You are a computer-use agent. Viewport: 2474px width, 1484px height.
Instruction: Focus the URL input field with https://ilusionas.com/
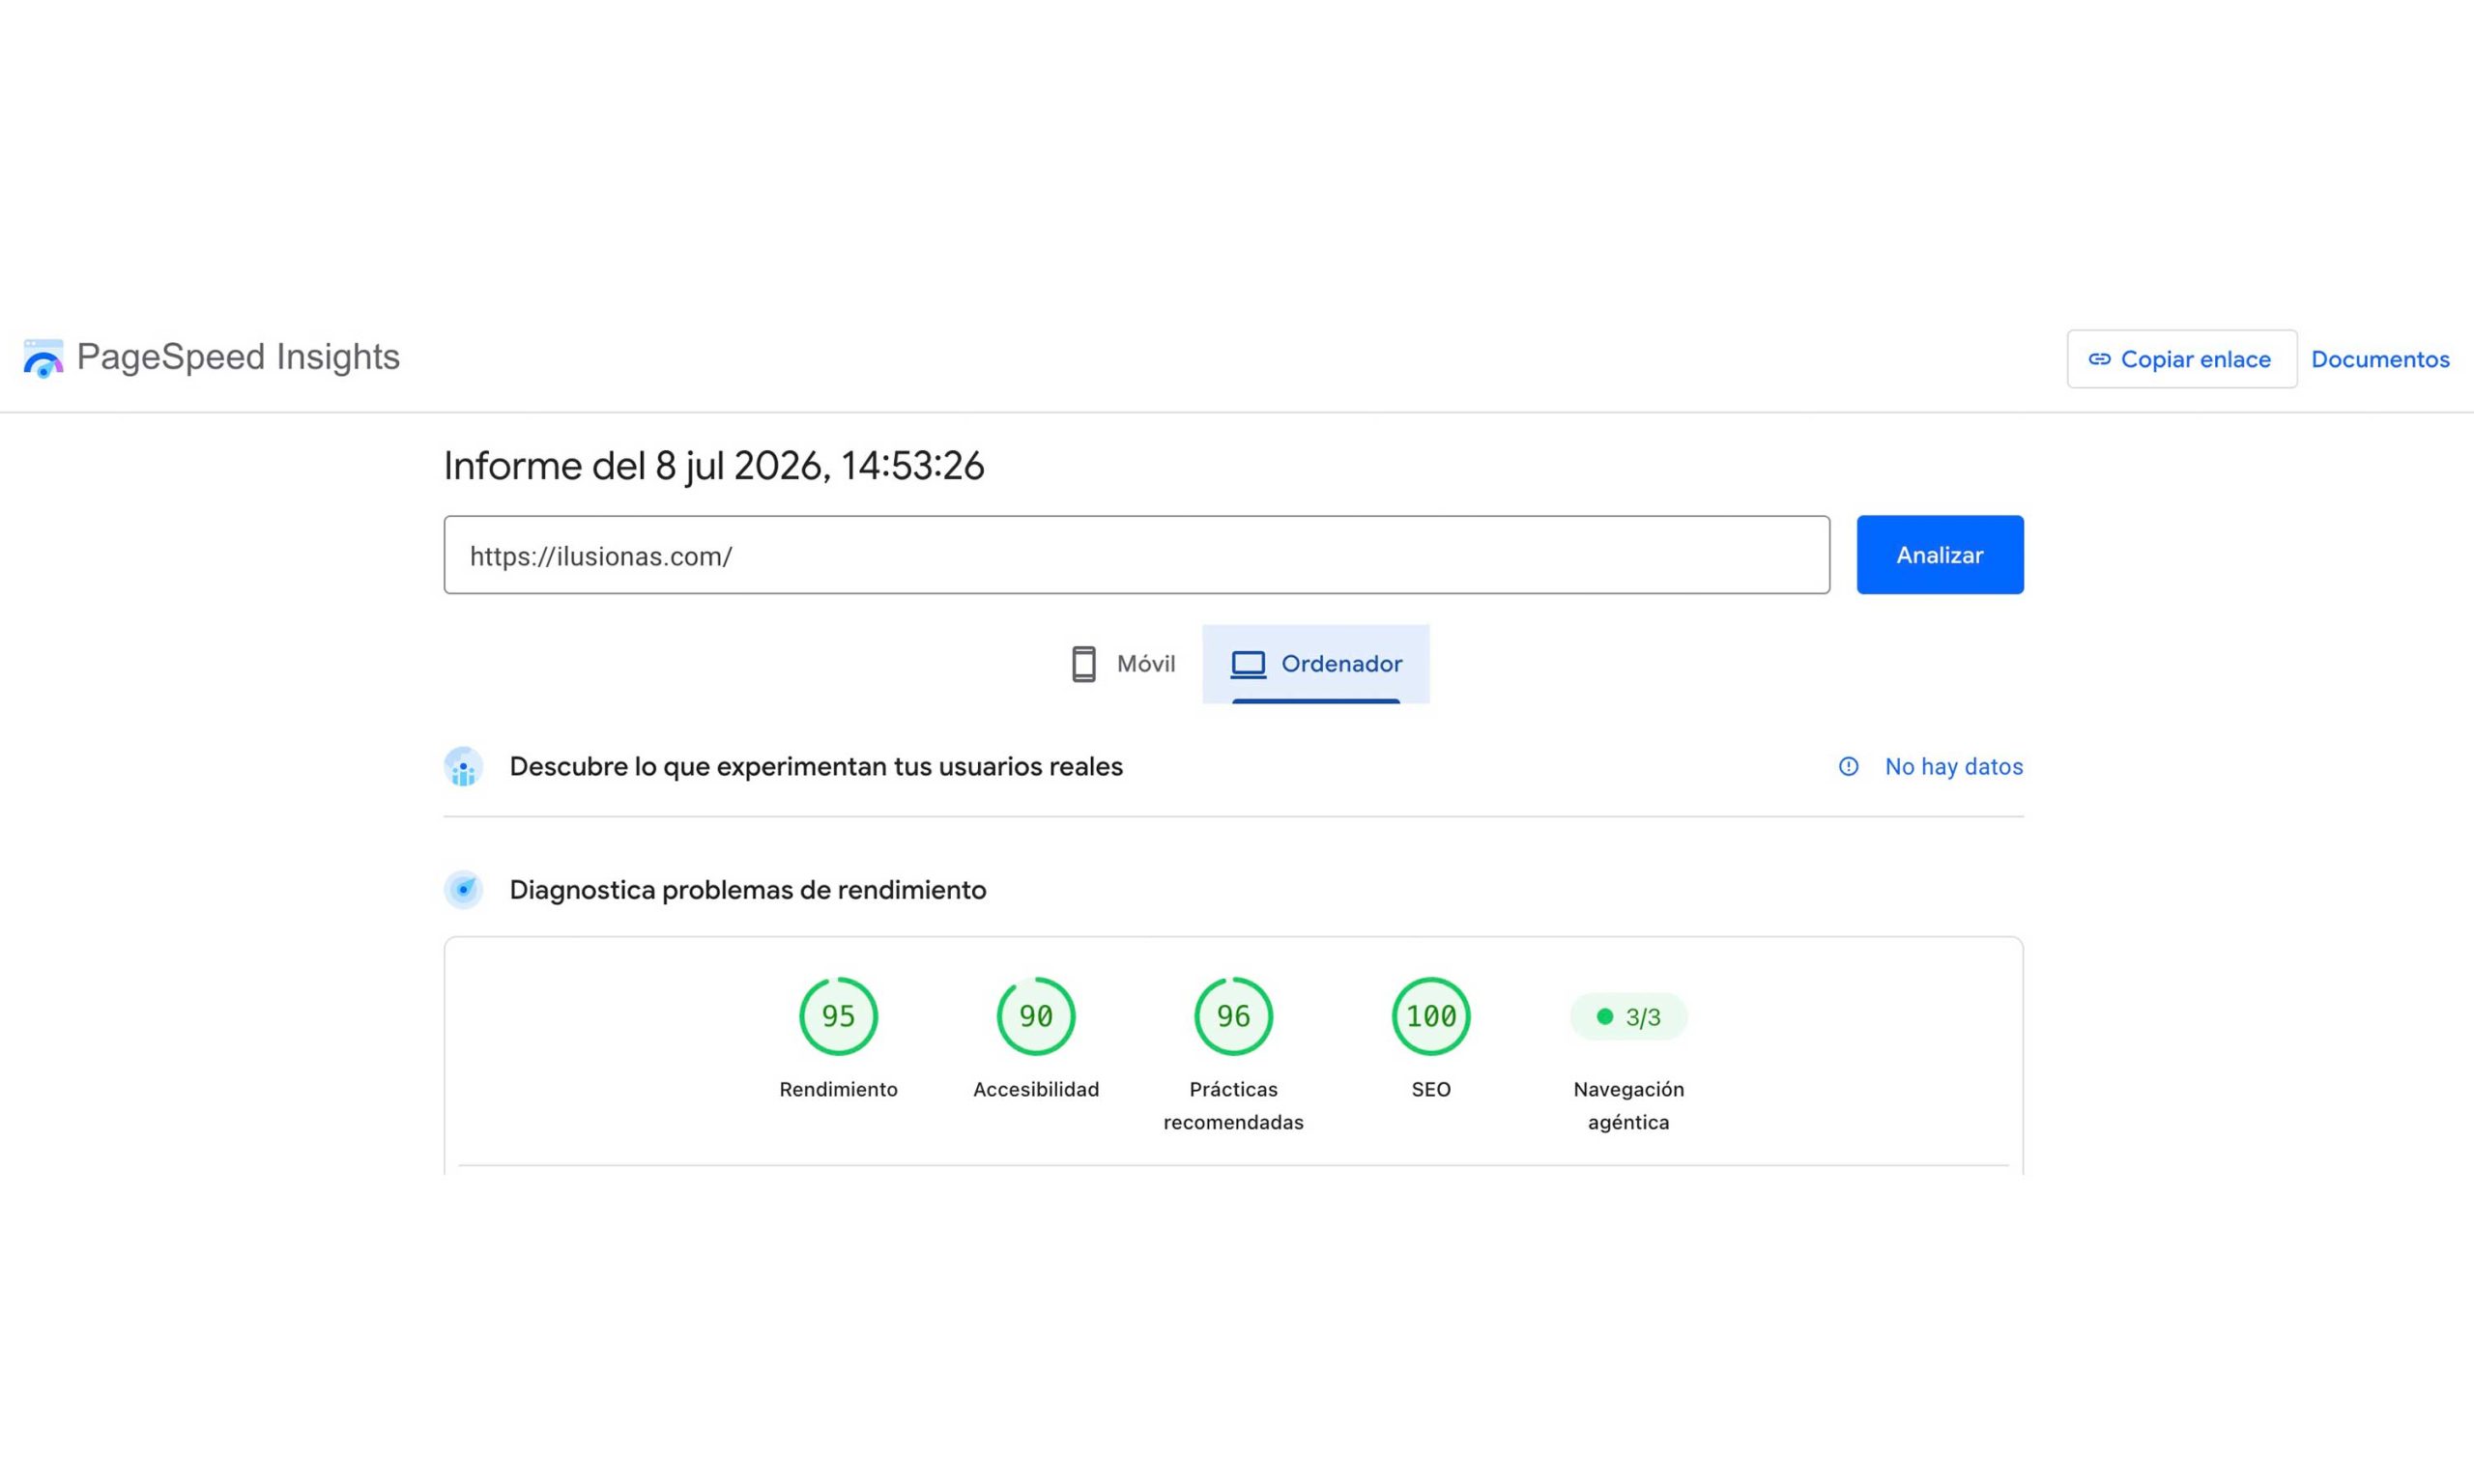coord(1136,555)
